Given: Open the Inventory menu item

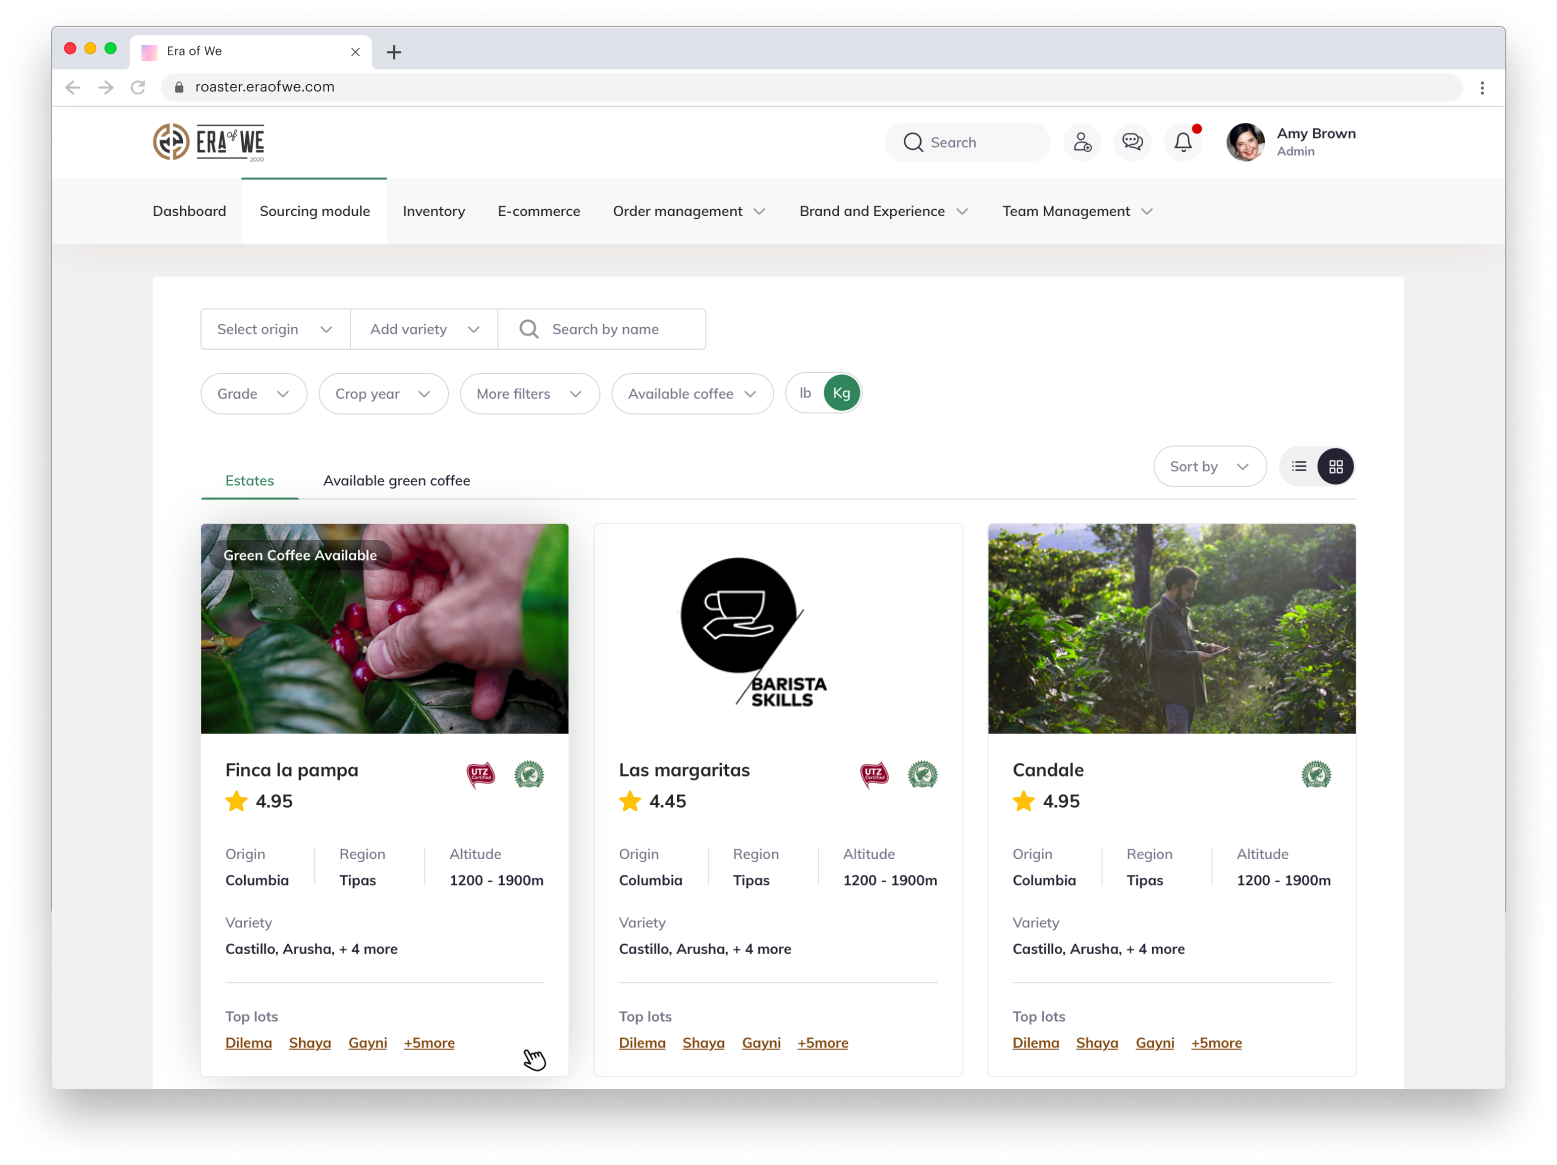Looking at the screenshot, I should pyautogui.click(x=434, y=212).
